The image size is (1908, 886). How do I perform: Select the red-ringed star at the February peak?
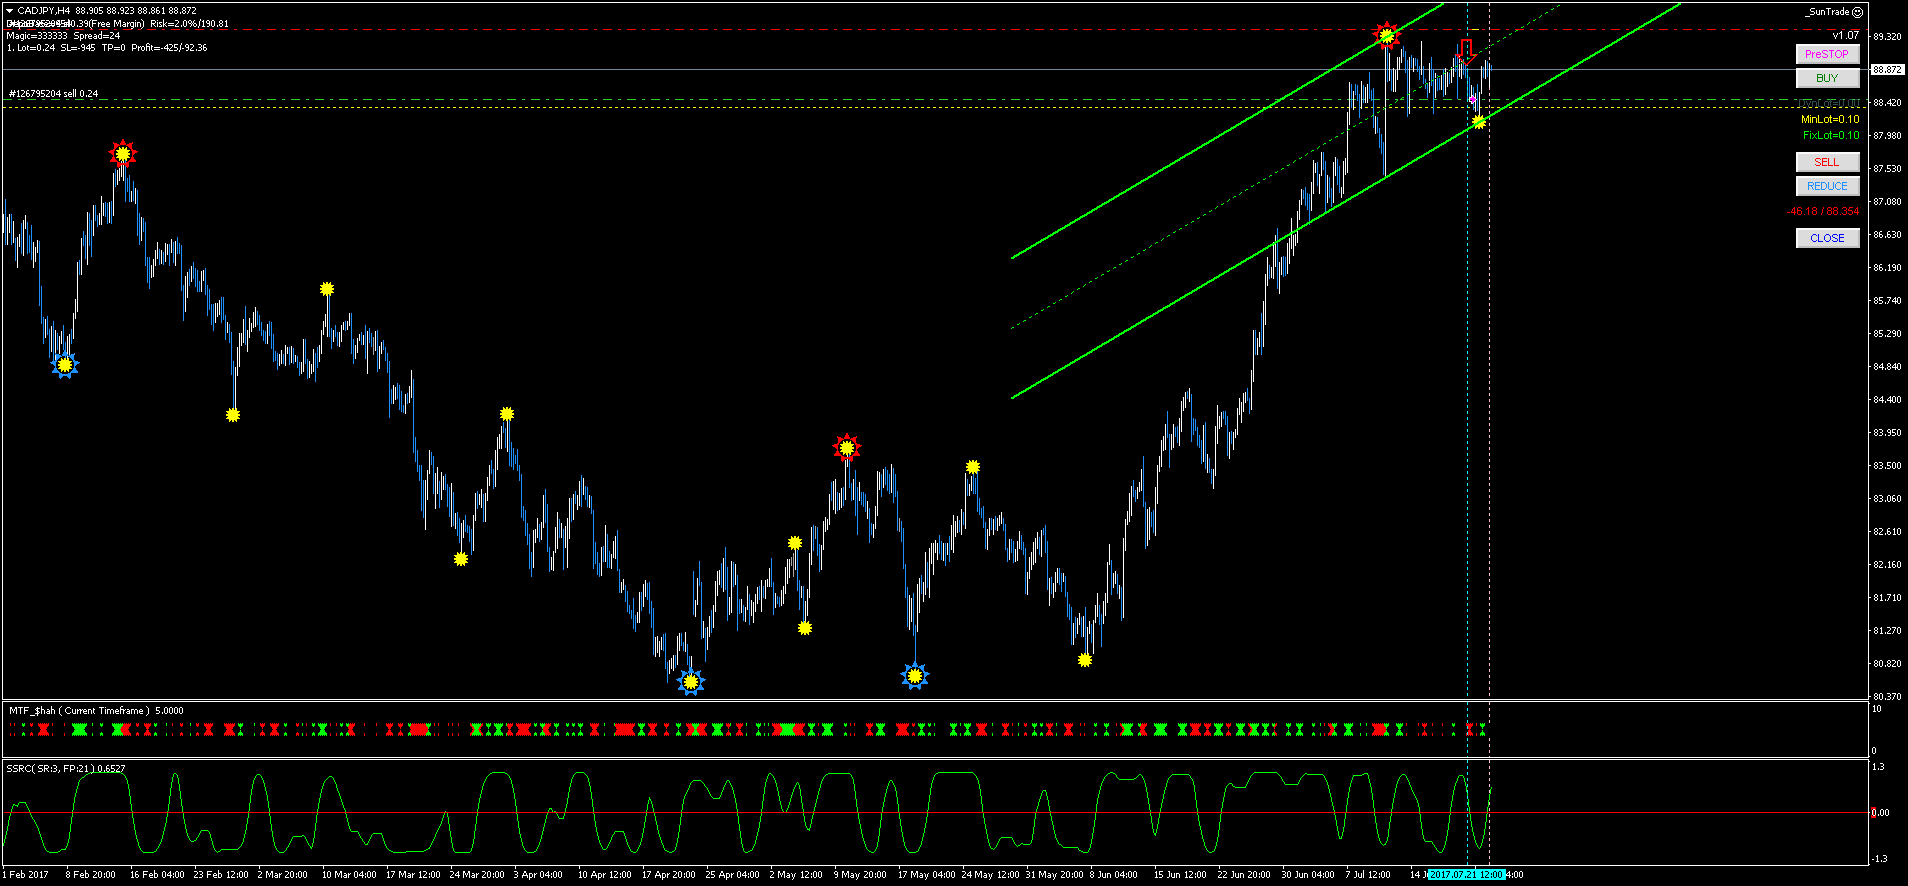point(122,154)
